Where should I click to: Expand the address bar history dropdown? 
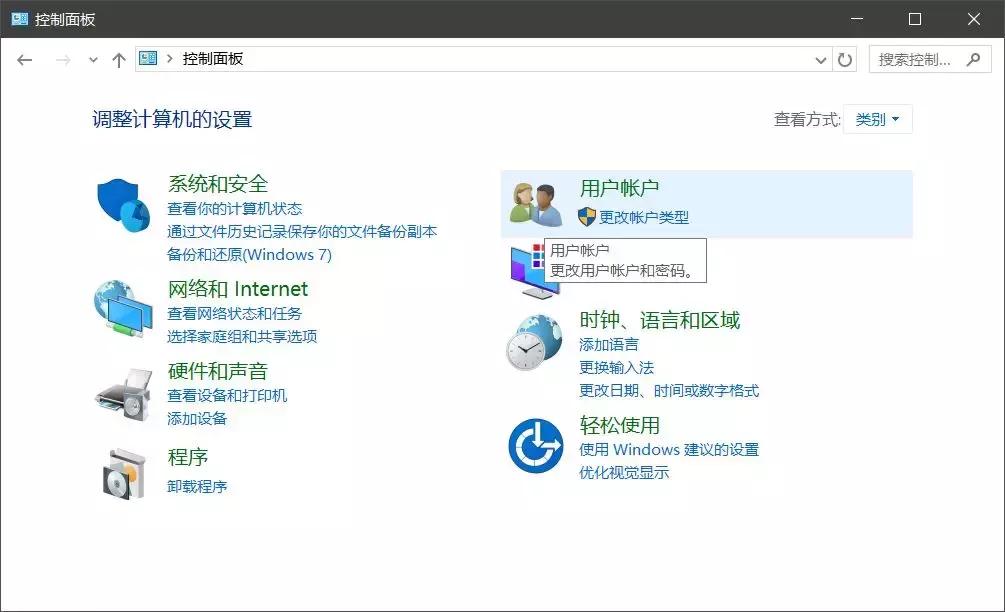click(820, 59)
